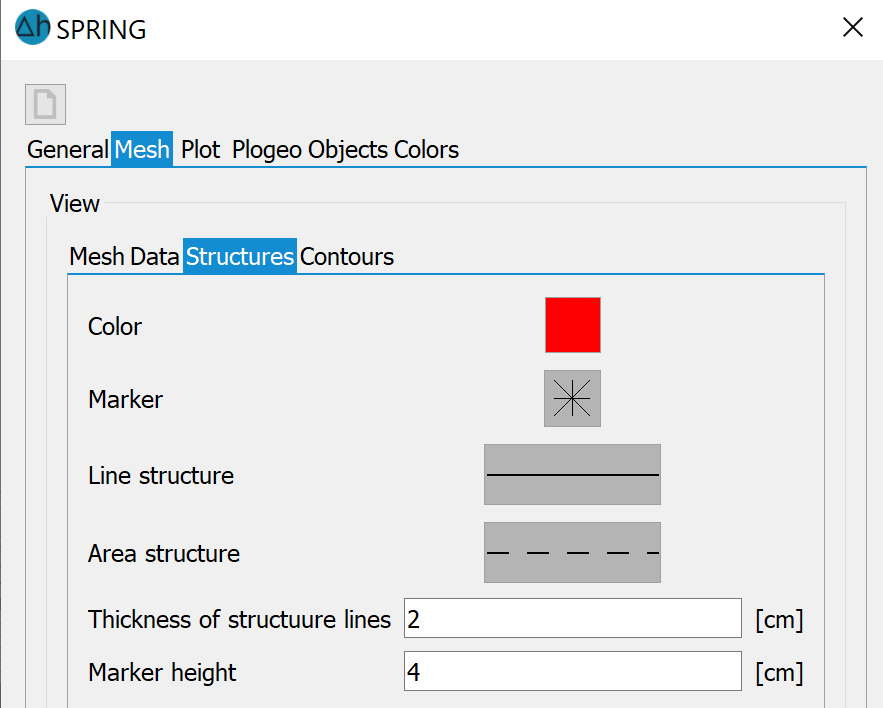883x708 pixels.
Task: Open the dashed Area structure style selector
Action: click(x=572, y=552)
